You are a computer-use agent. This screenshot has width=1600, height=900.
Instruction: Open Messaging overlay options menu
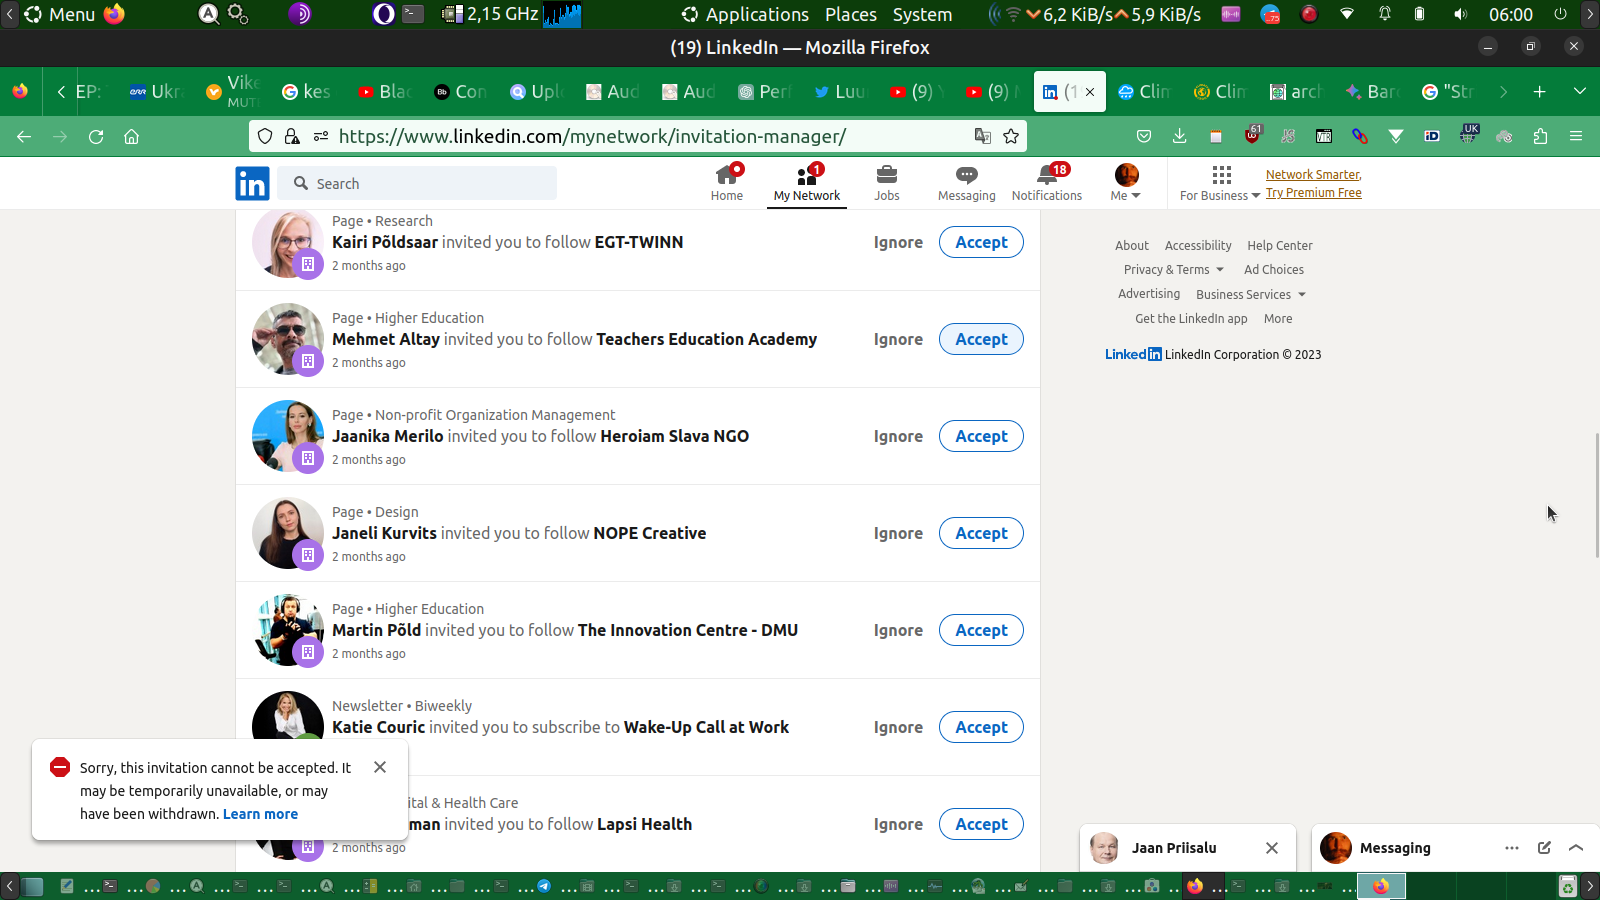(1512, 848)
